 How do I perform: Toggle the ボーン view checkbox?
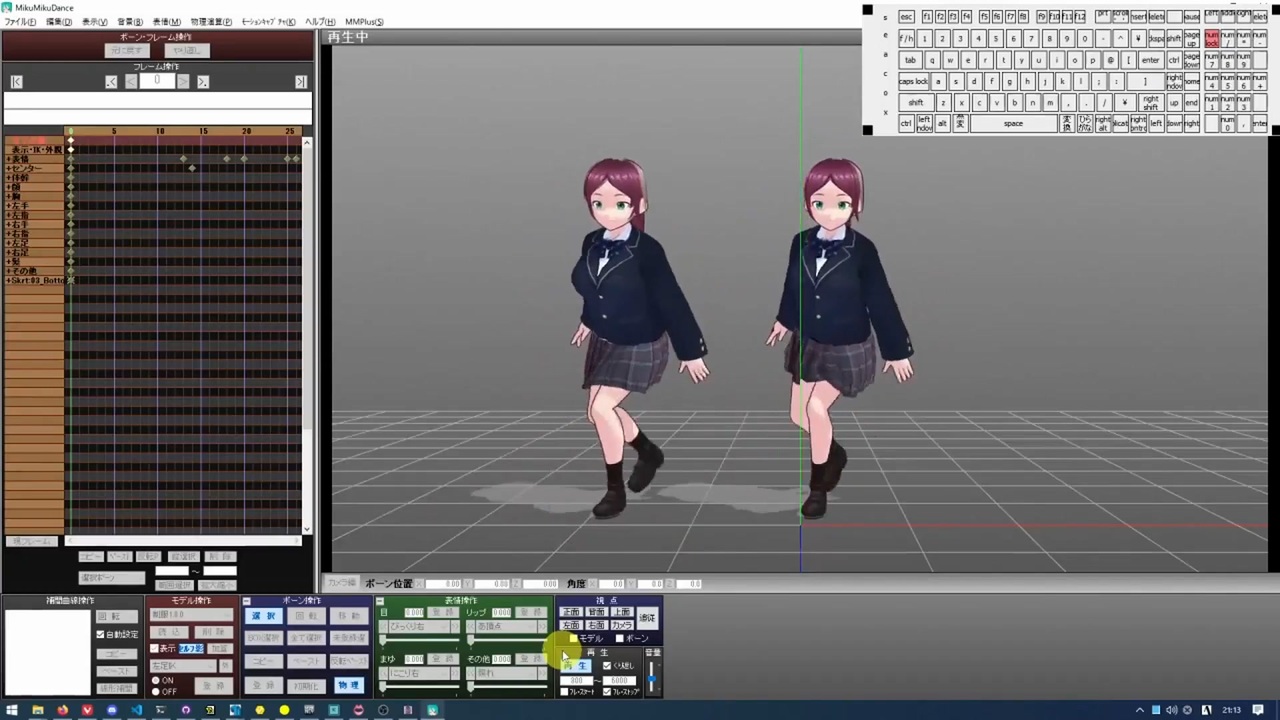[x=620, y=639]
